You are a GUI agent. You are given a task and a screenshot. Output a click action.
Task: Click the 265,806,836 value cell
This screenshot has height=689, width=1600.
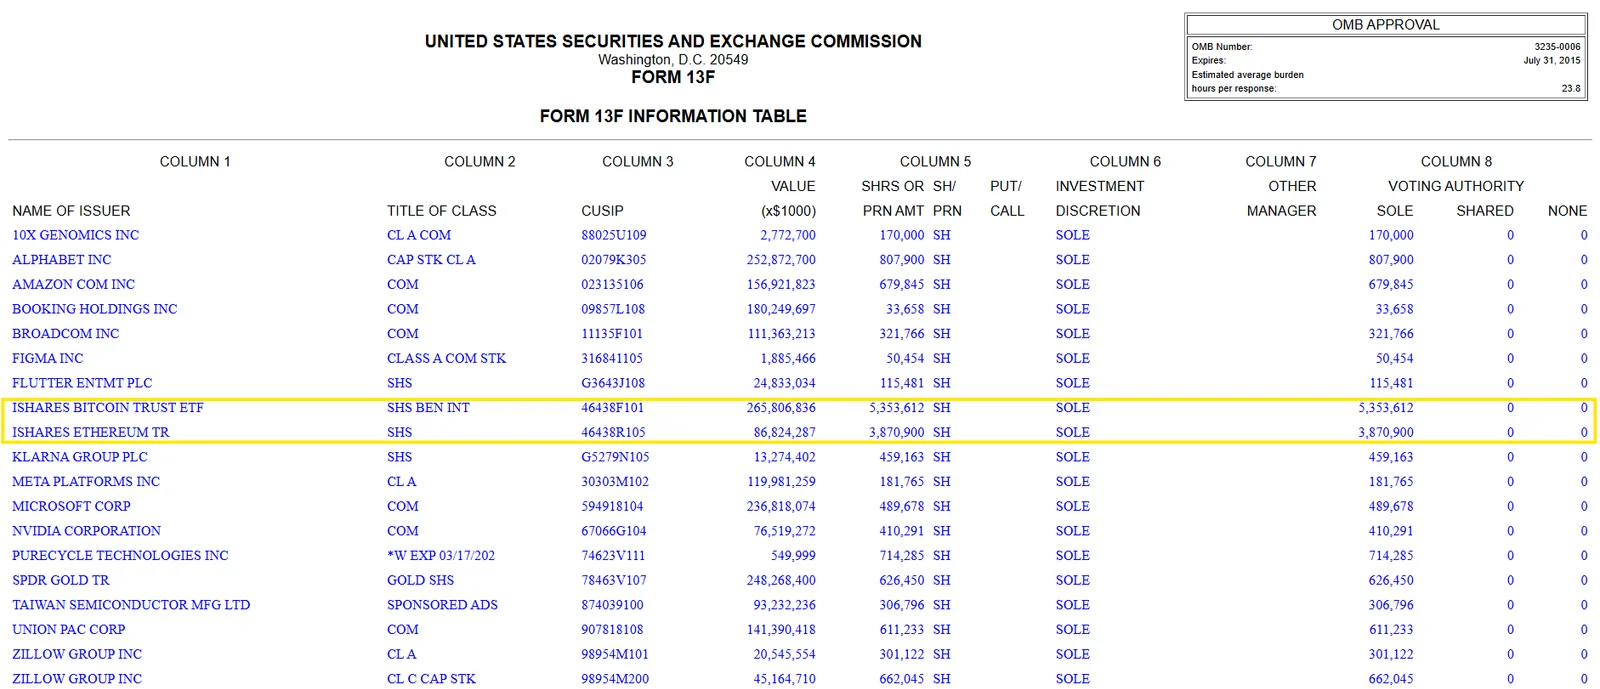(780, 408)
